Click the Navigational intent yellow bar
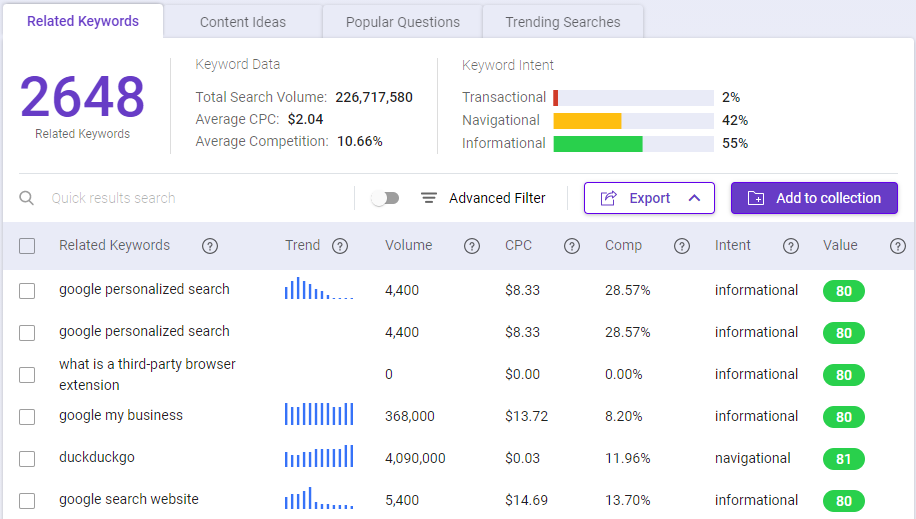Viewport: 916px width, 519px height. (x=587, y=120)
